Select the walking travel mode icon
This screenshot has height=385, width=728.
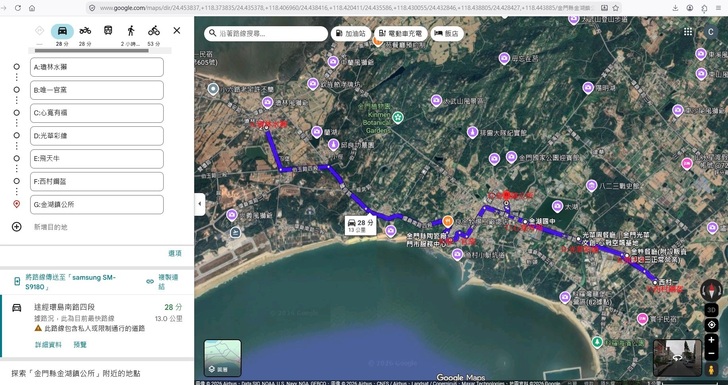[131, 31]
